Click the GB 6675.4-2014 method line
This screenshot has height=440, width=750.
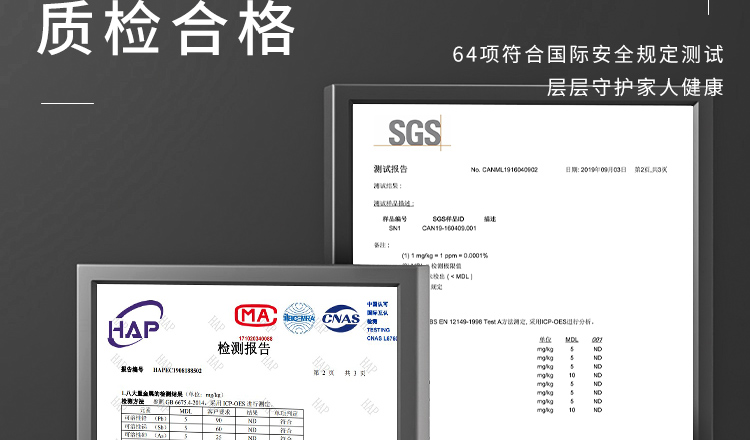tap(197, 402)
